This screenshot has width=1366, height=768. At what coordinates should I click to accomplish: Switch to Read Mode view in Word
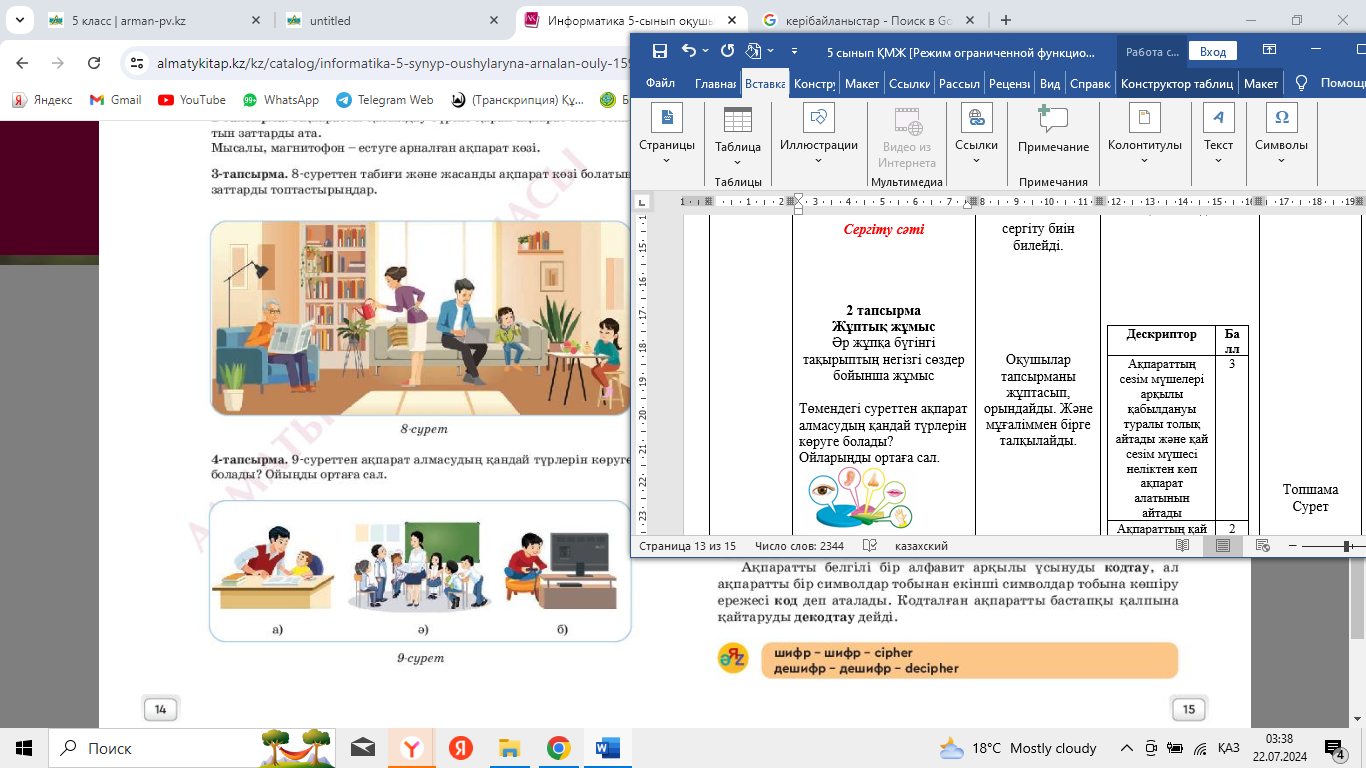pyautogui.click(x=1183, y=546)
